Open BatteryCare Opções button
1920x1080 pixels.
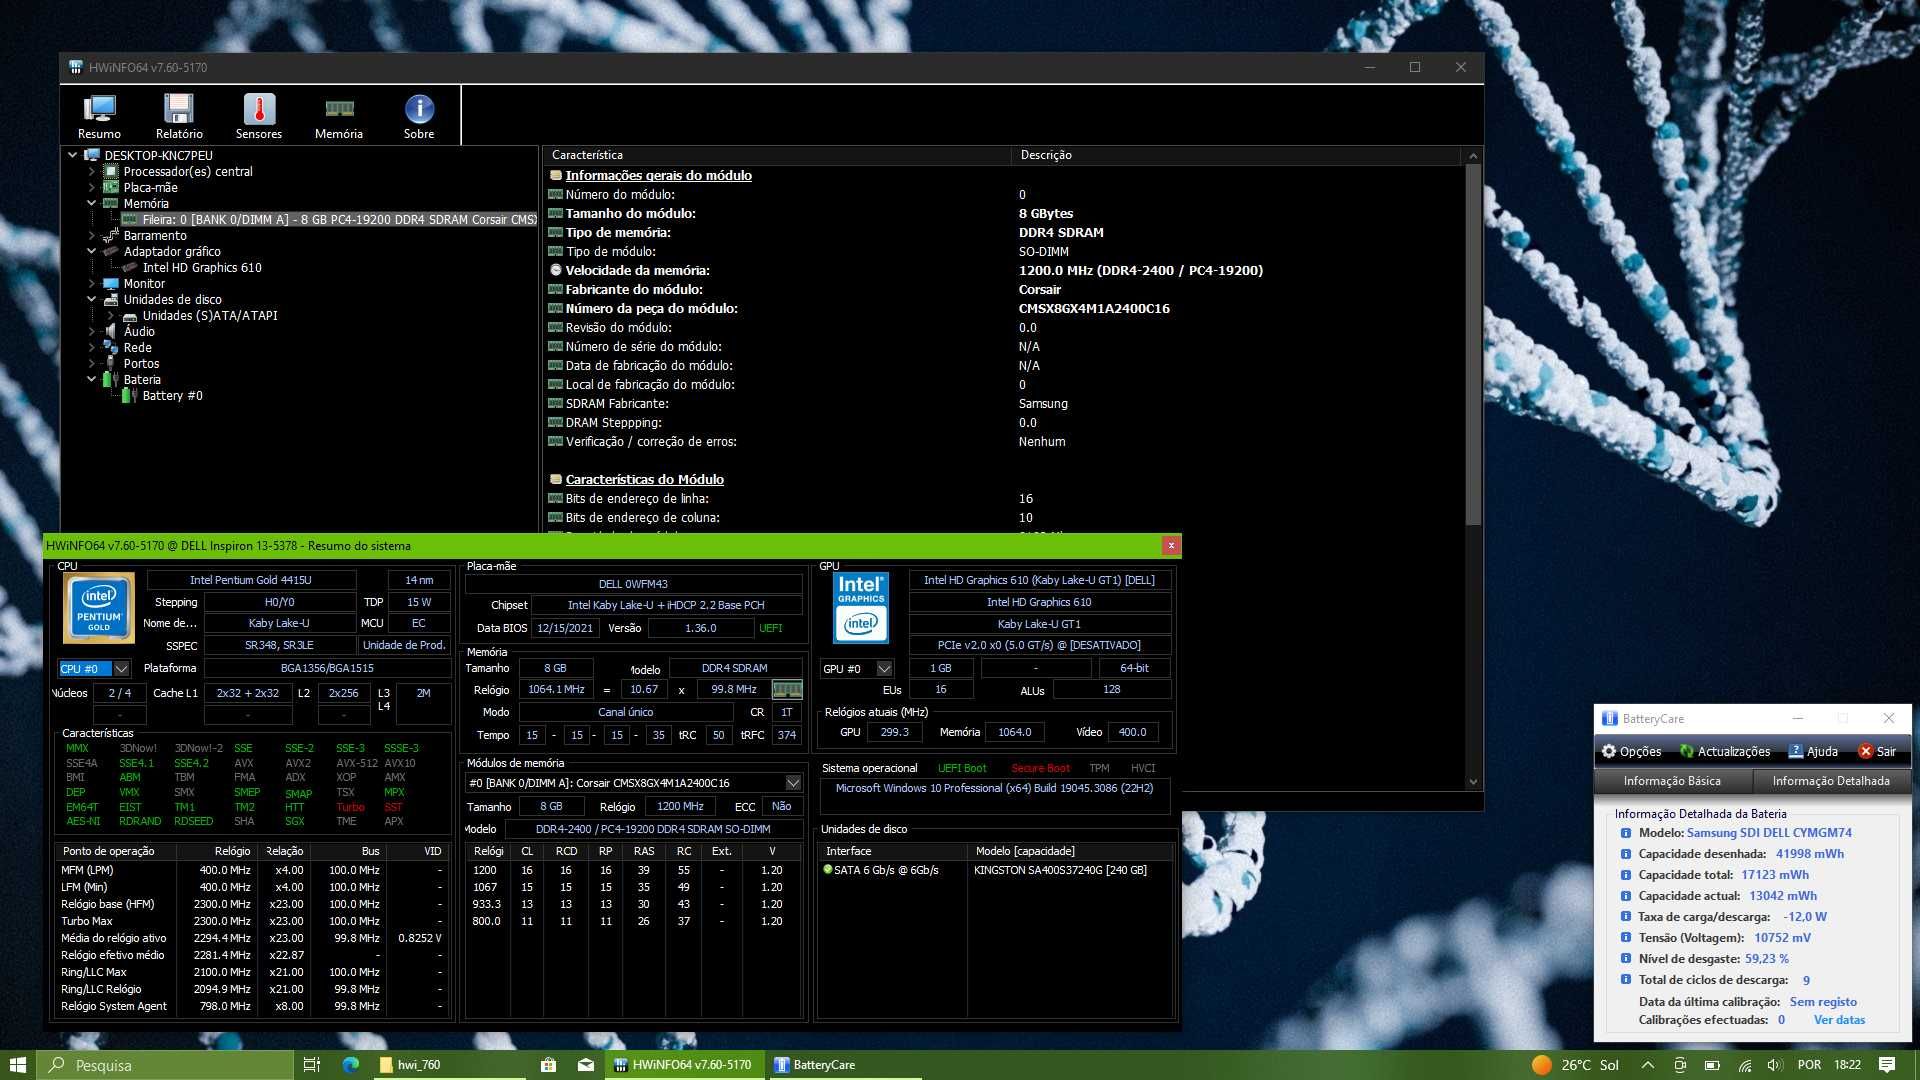point(1631,751)
